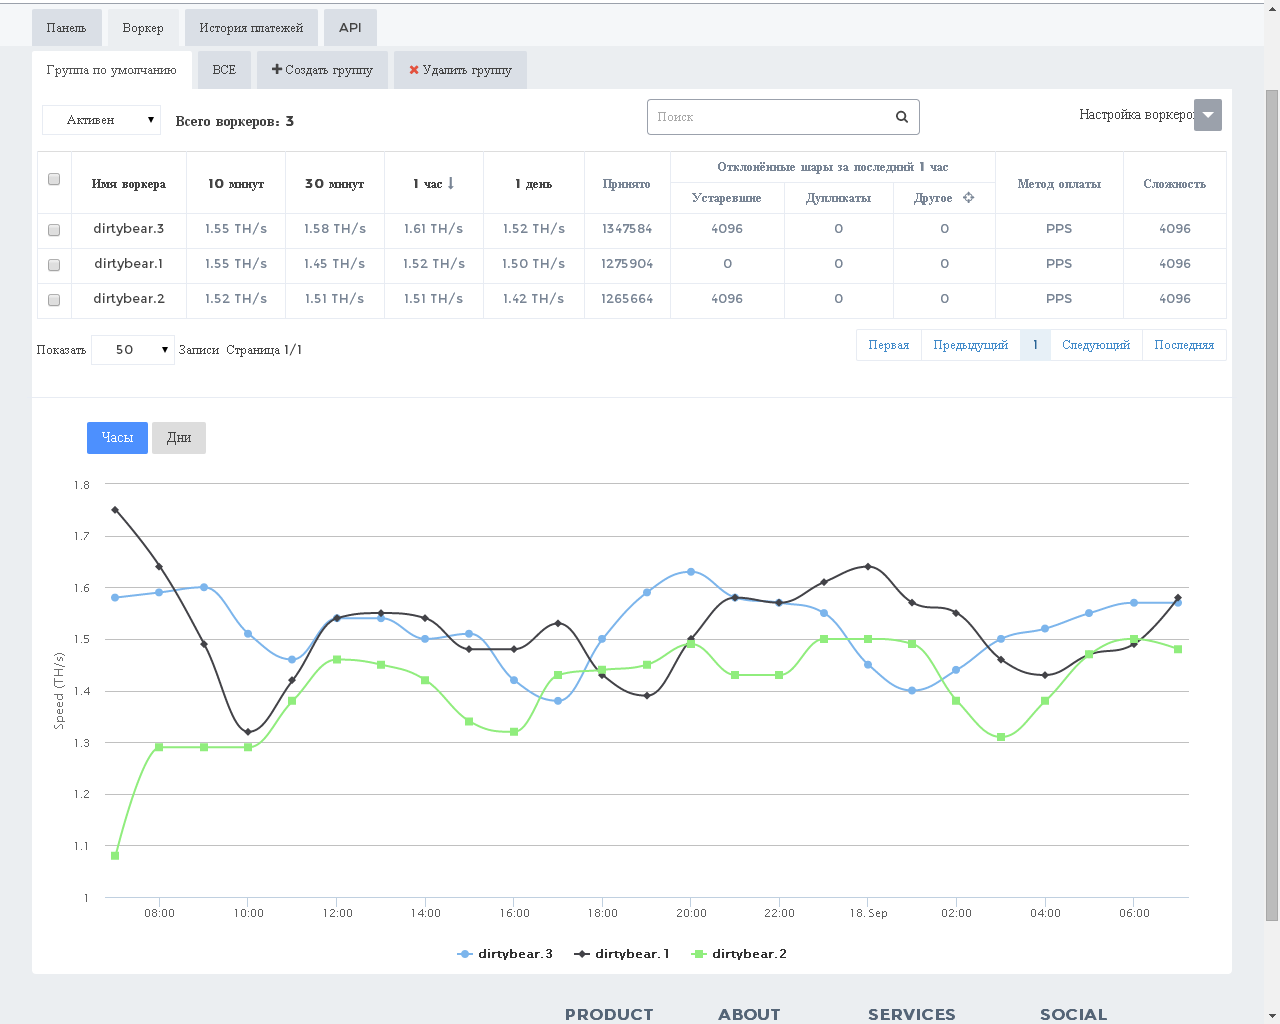Select page 1 in pagination
Viewport: 1280px width, 1024px height.
coord(1035,345)
